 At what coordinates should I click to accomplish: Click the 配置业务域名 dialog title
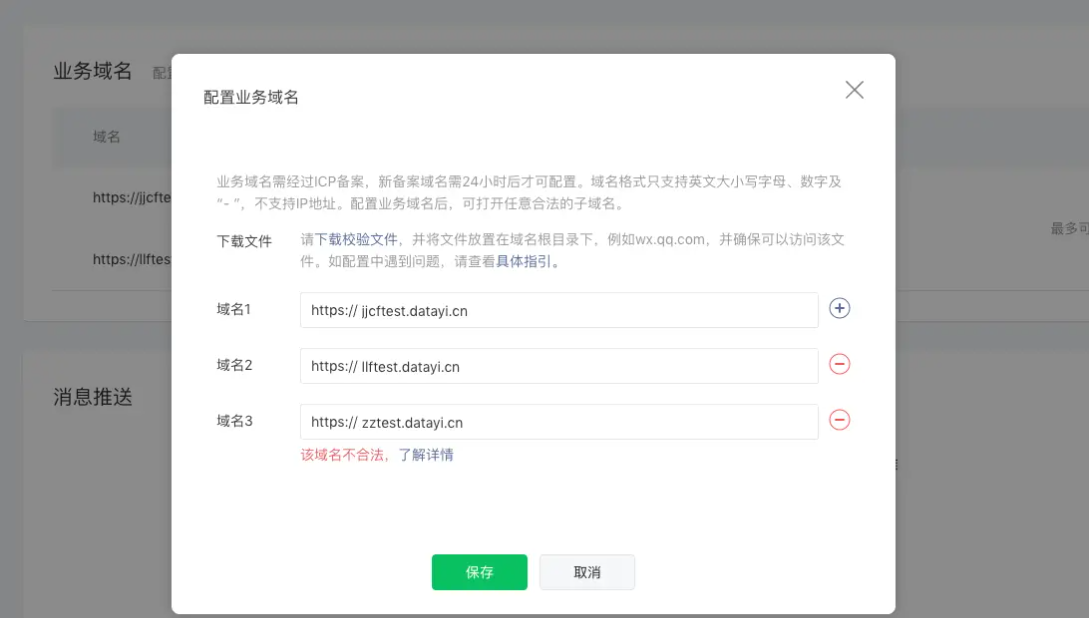click(x=251, y=97)
